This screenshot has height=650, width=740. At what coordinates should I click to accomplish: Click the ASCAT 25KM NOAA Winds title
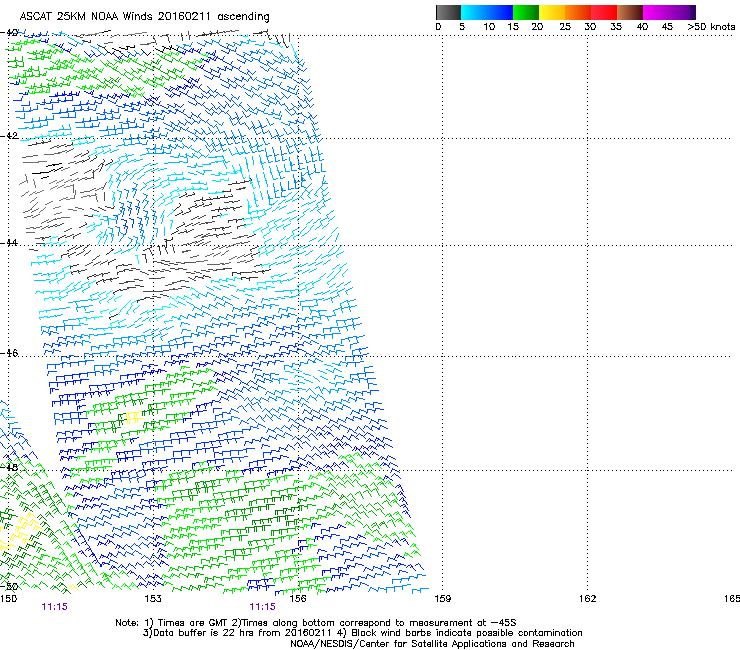tap(144, 17)
